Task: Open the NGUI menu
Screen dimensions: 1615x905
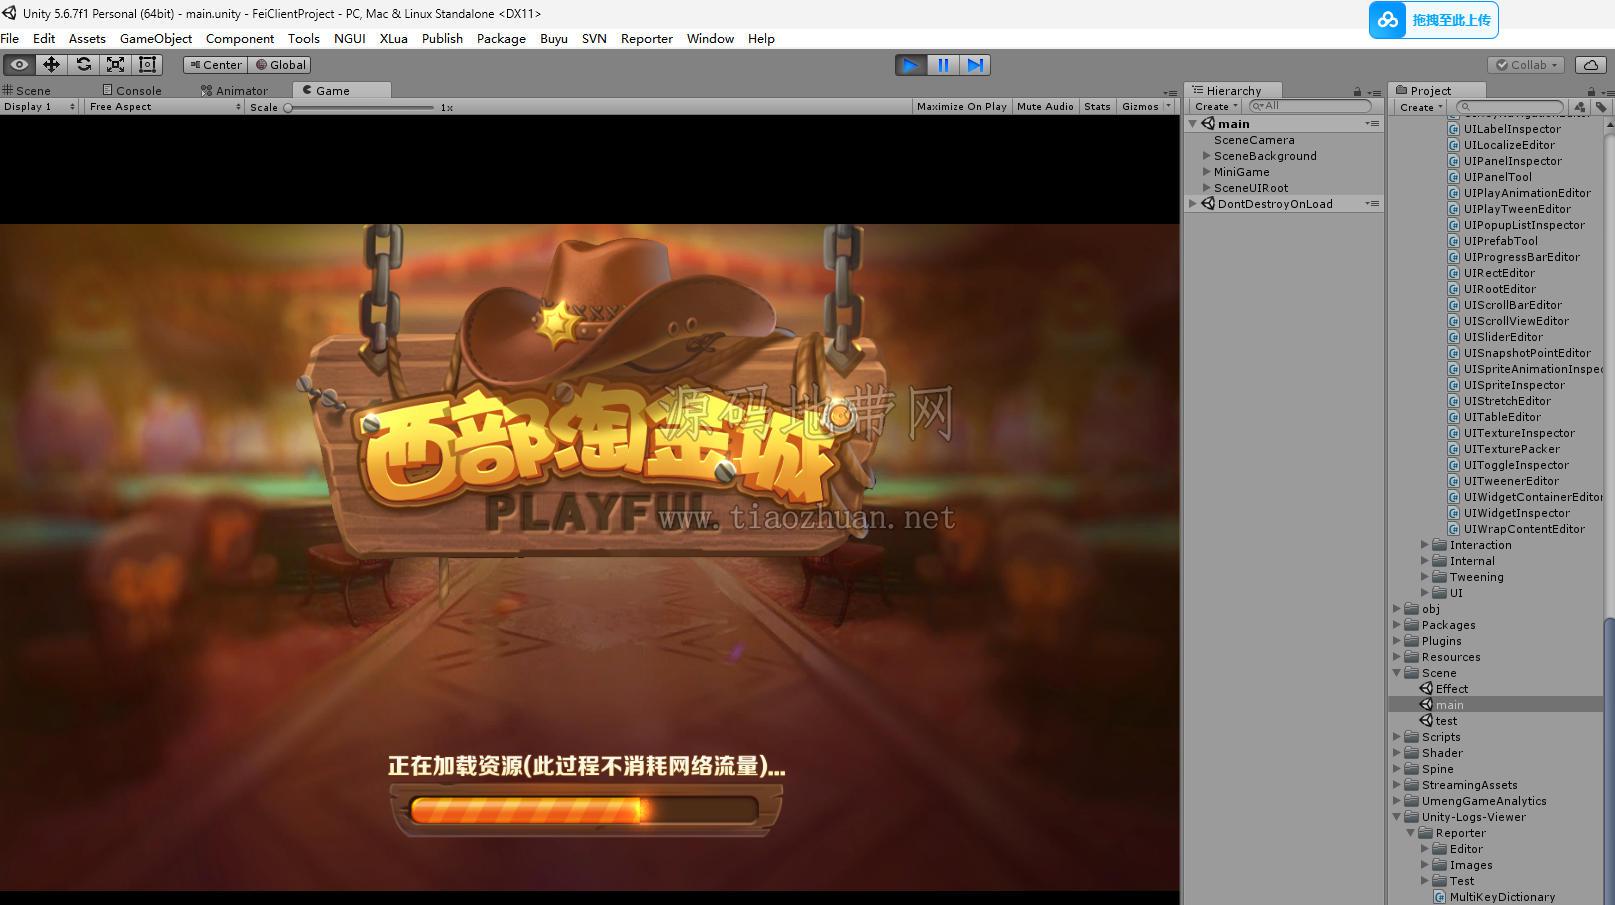Action: 349,39
